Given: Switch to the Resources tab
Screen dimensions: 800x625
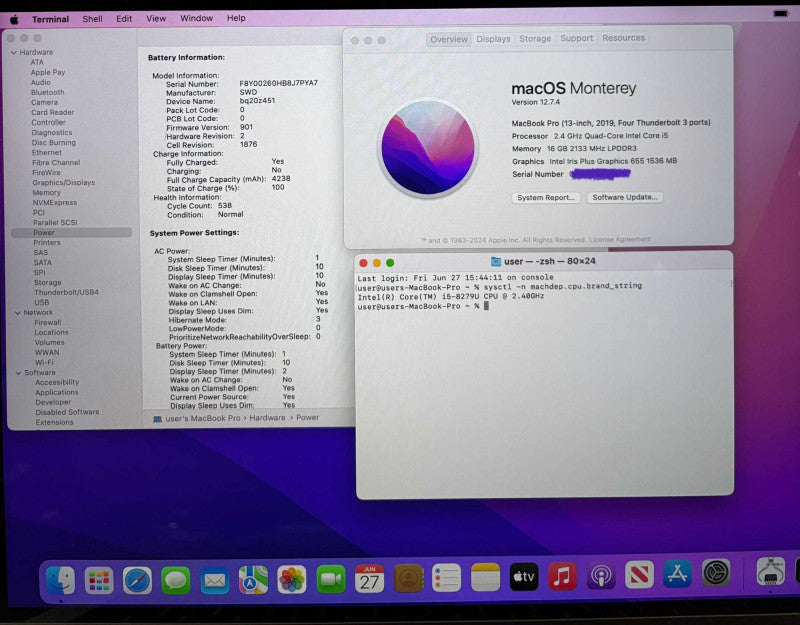Looking at the screenshot, I should [x=623, y=38].
